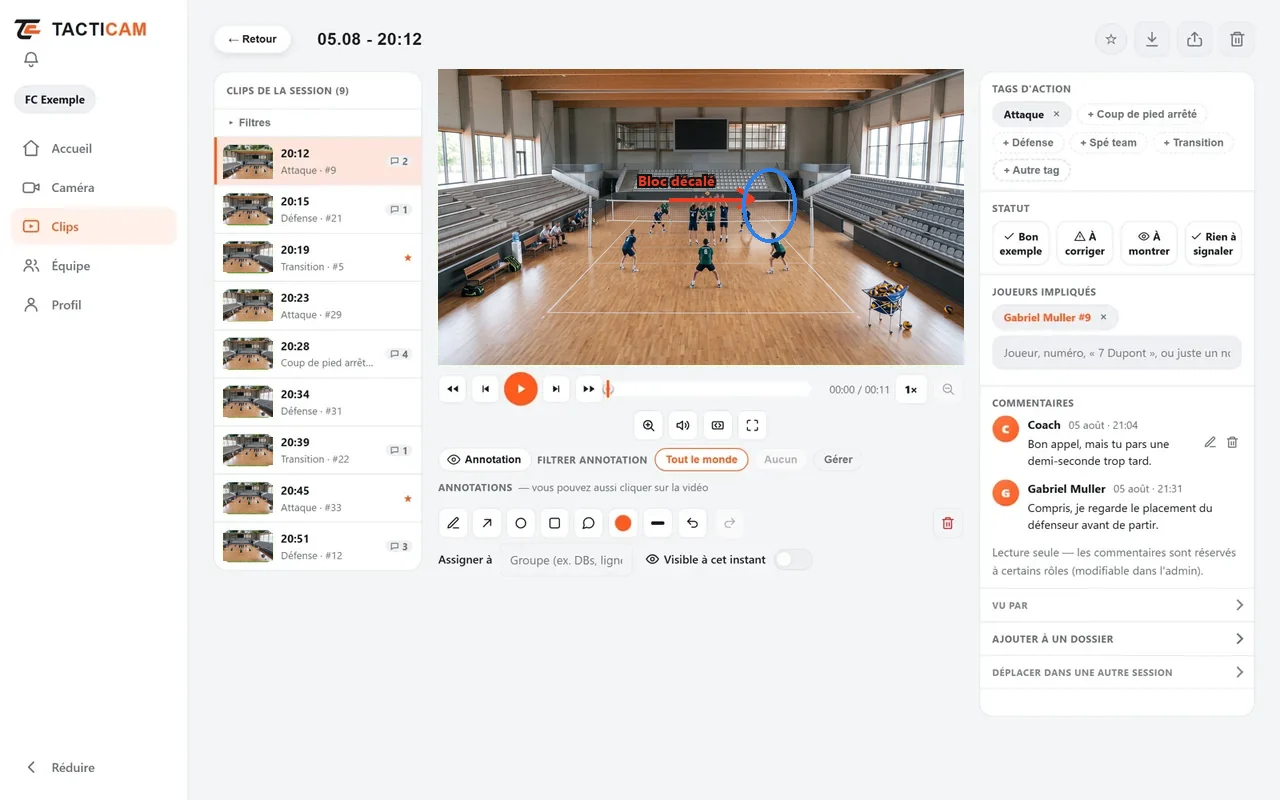Open Équipe section
The width and height of the screenshot is (1280, 800).
point(94,266)
